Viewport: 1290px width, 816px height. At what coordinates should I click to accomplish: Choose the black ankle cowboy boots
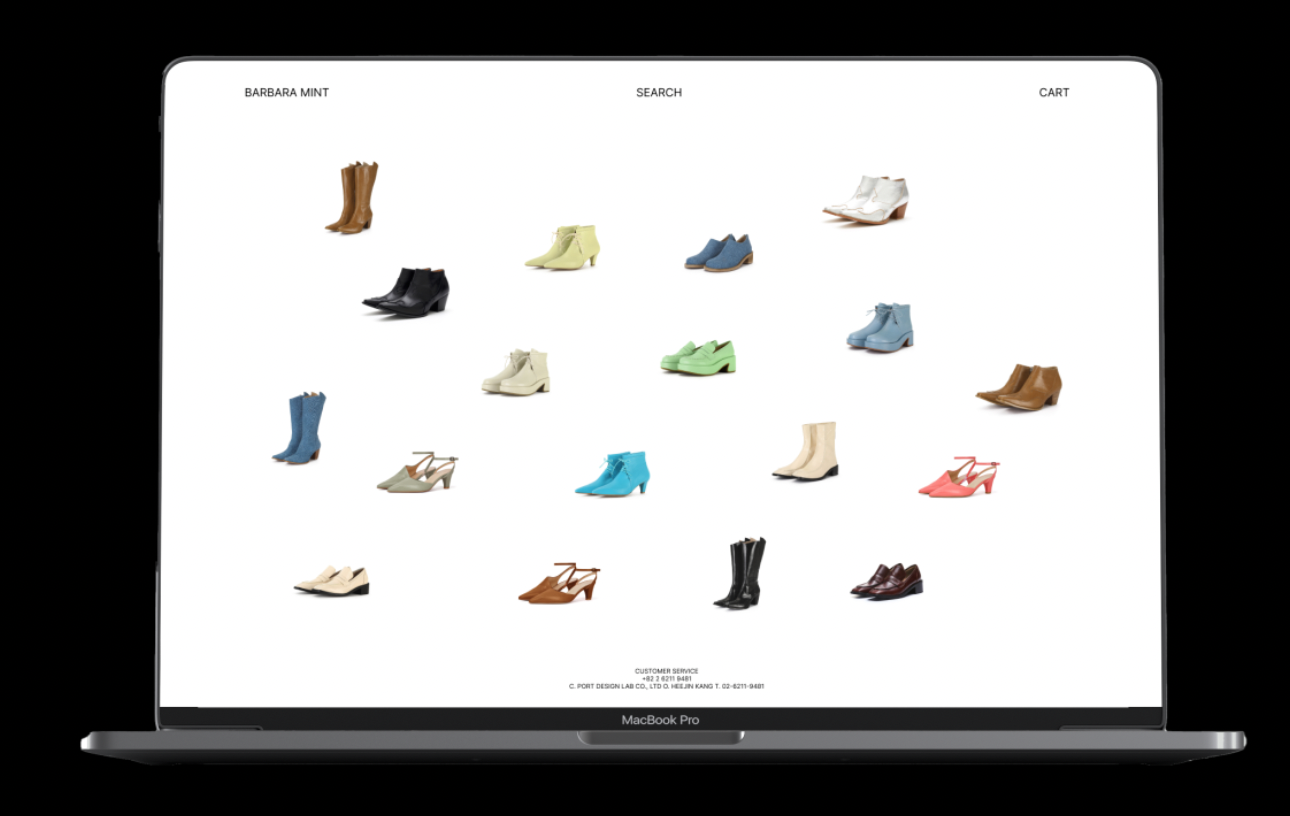click(406, 292)
